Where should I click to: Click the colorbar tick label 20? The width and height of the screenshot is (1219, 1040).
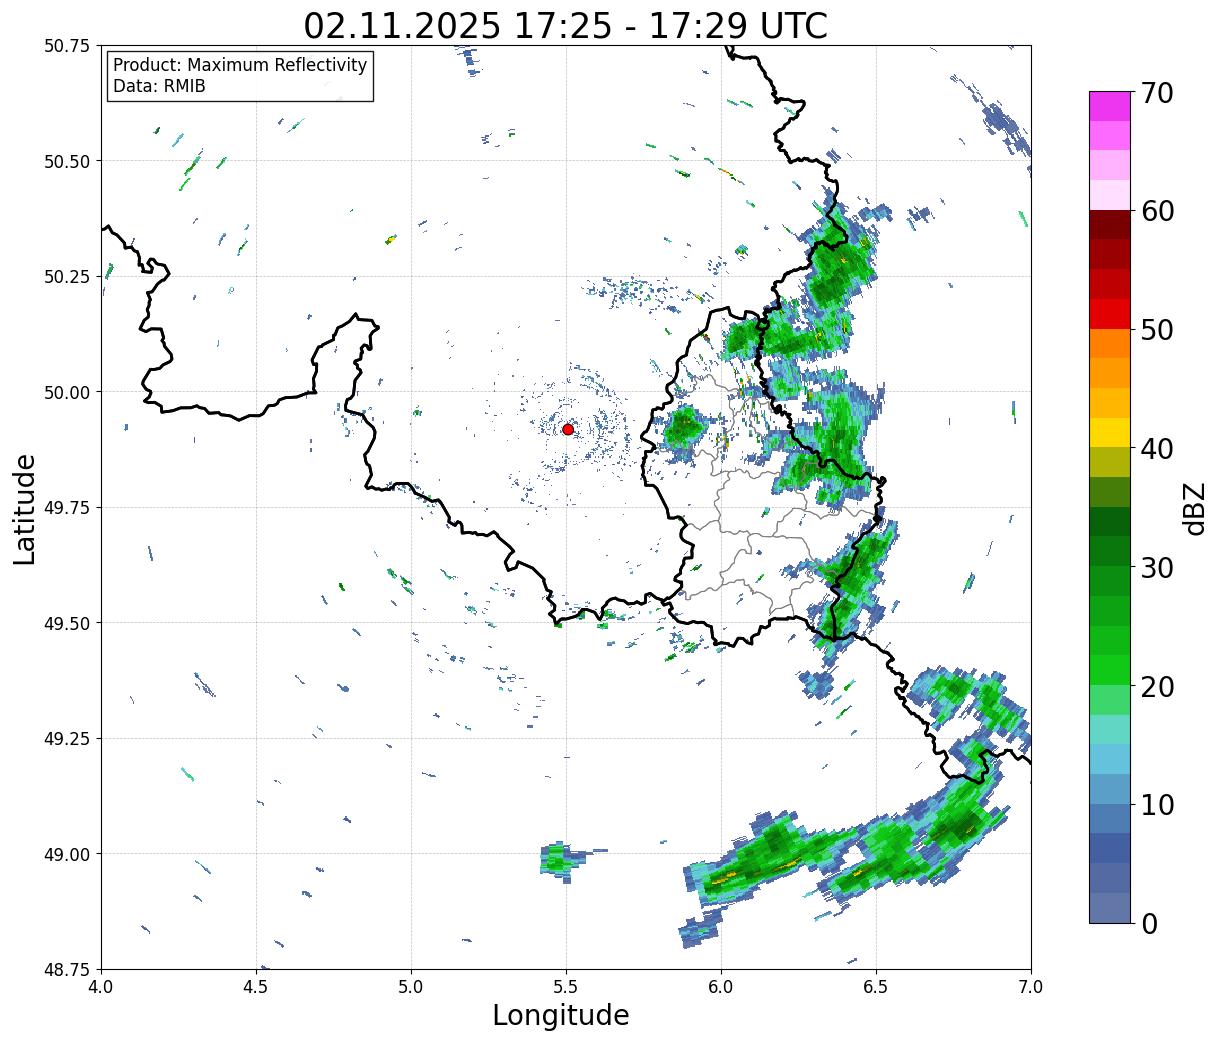click(x=1157, y=687)
